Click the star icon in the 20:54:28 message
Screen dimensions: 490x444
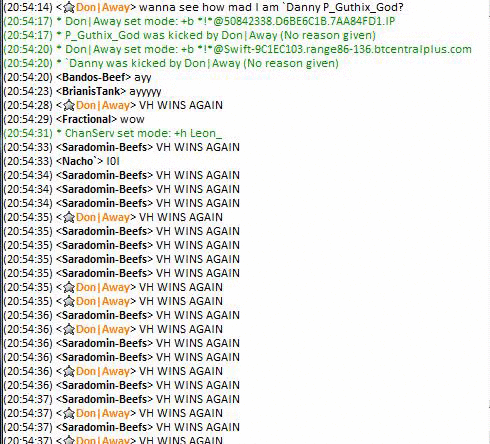pos(69,105)
